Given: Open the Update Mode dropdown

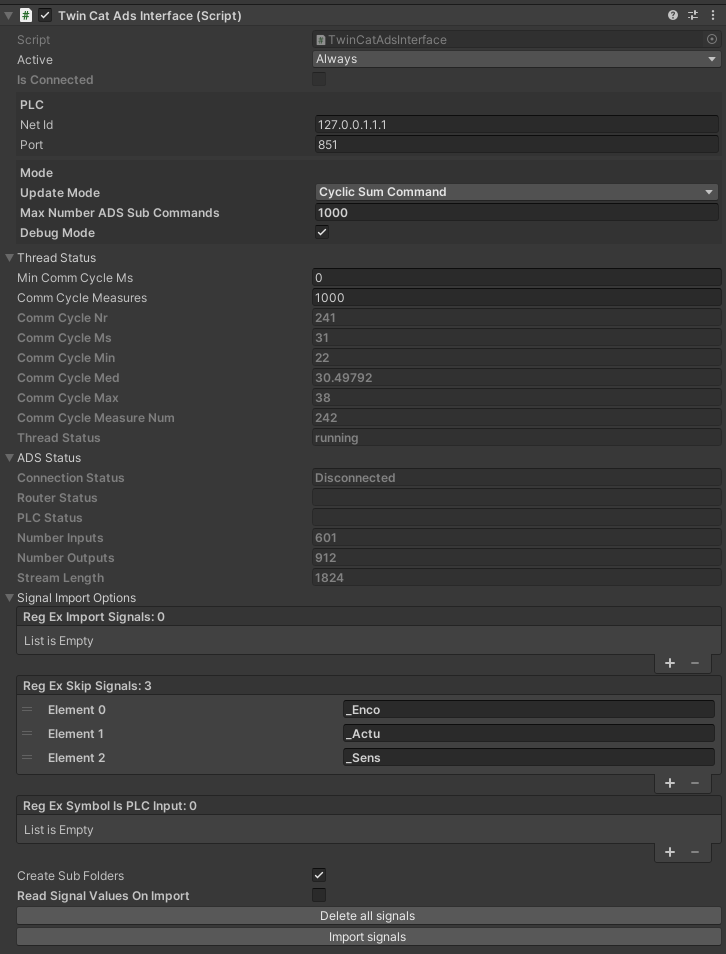Looking at the screenshot, I should (x=516, y=192).
